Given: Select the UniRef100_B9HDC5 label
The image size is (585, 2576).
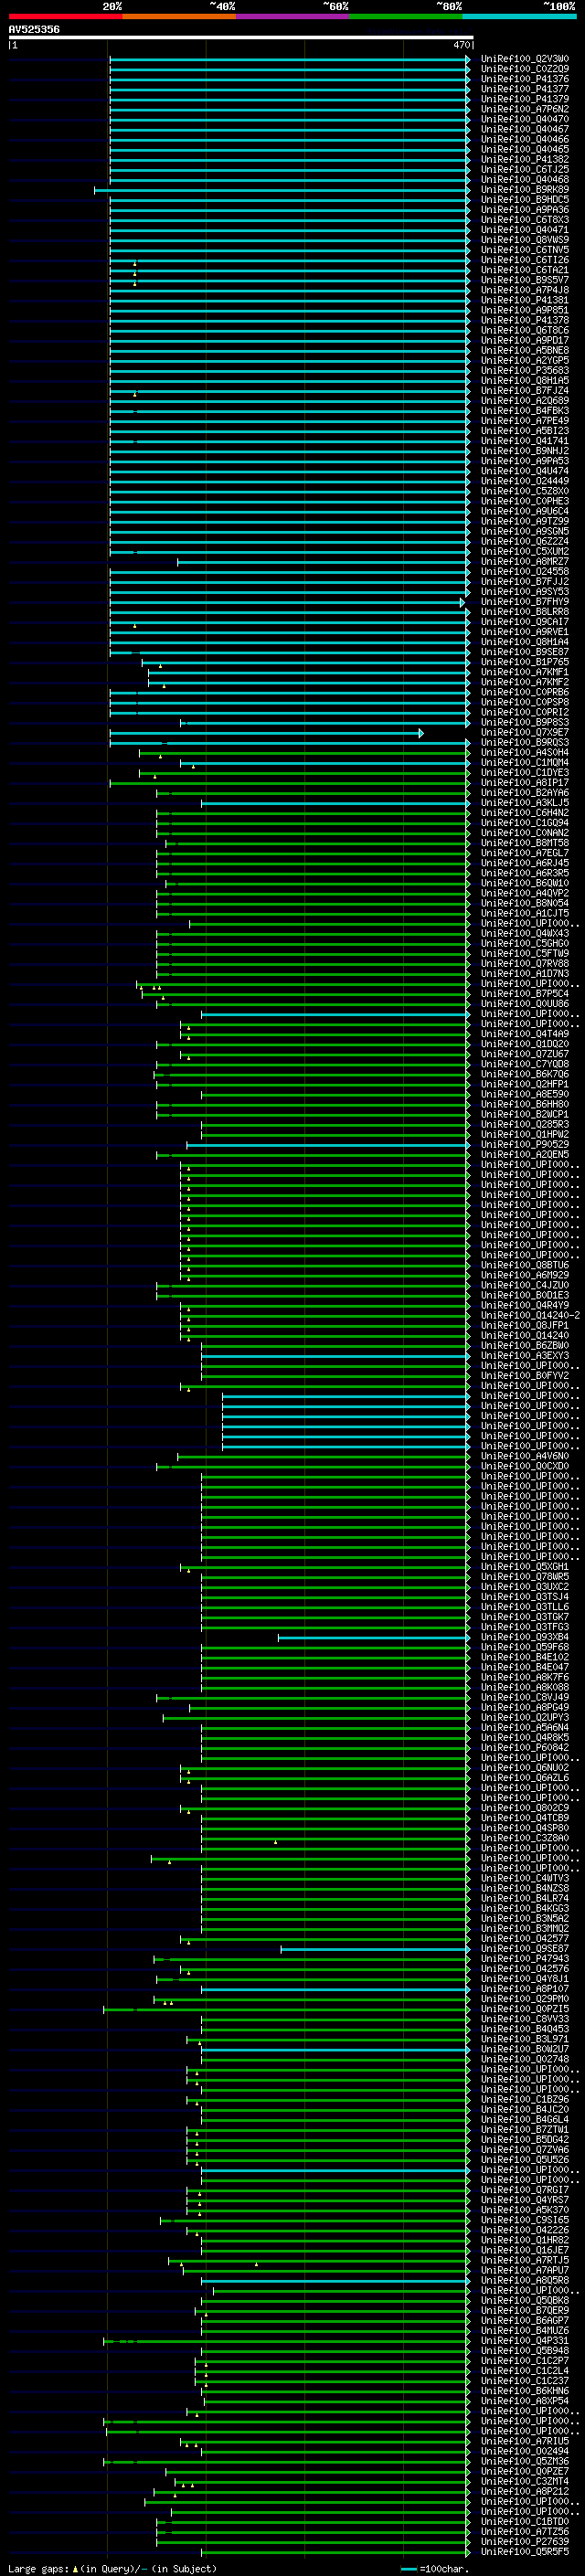Looking at the screenshot, I should coord(525,200).
